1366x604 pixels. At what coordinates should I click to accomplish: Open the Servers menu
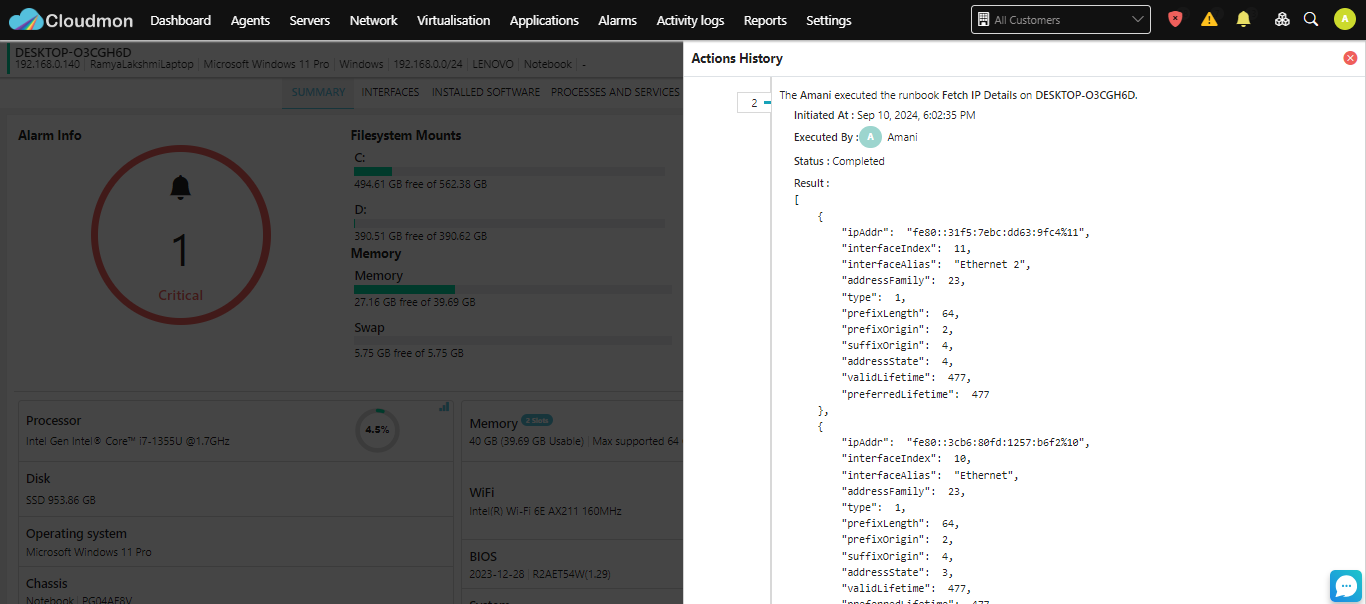[310, 20]
